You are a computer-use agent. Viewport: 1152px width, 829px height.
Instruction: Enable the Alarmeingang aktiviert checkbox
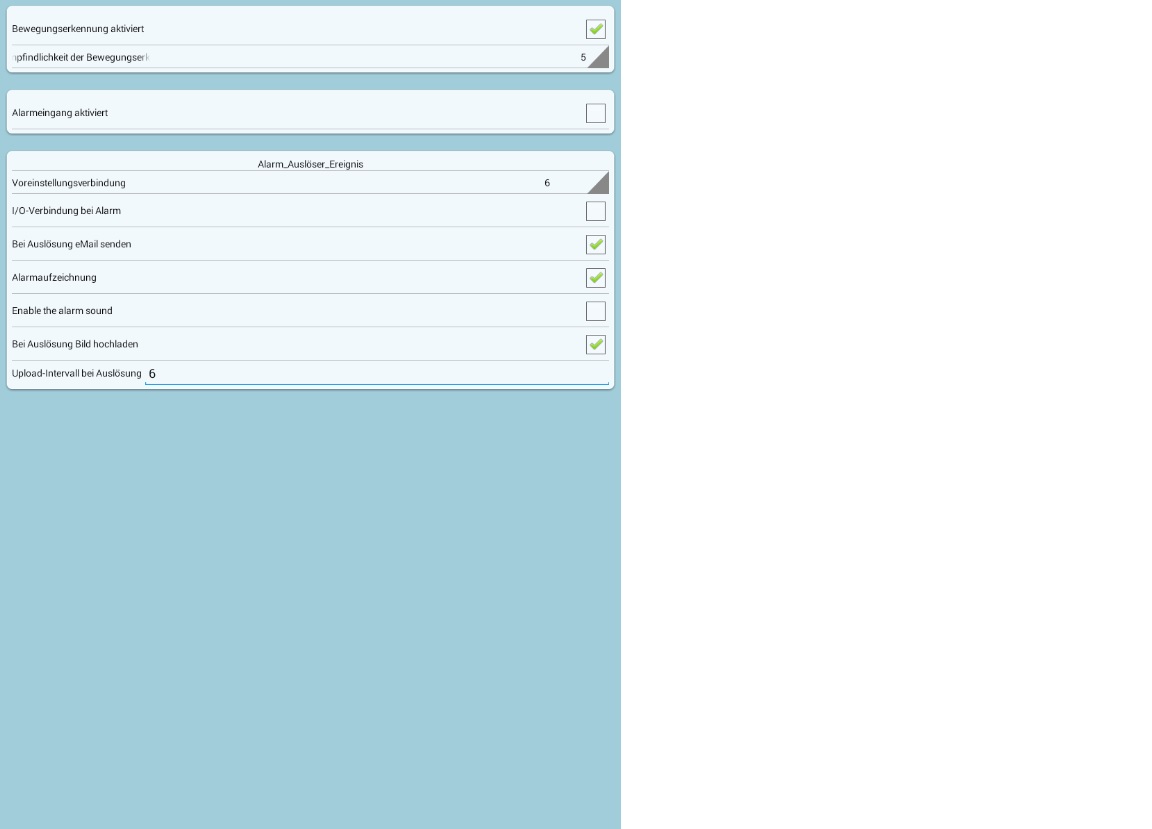point(596,113)
